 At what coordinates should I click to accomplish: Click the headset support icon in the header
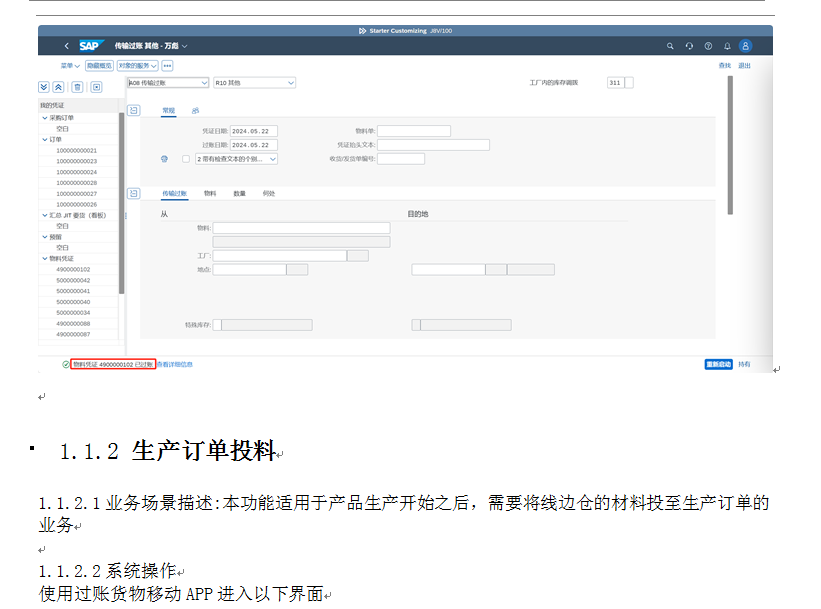pos(689,46)
